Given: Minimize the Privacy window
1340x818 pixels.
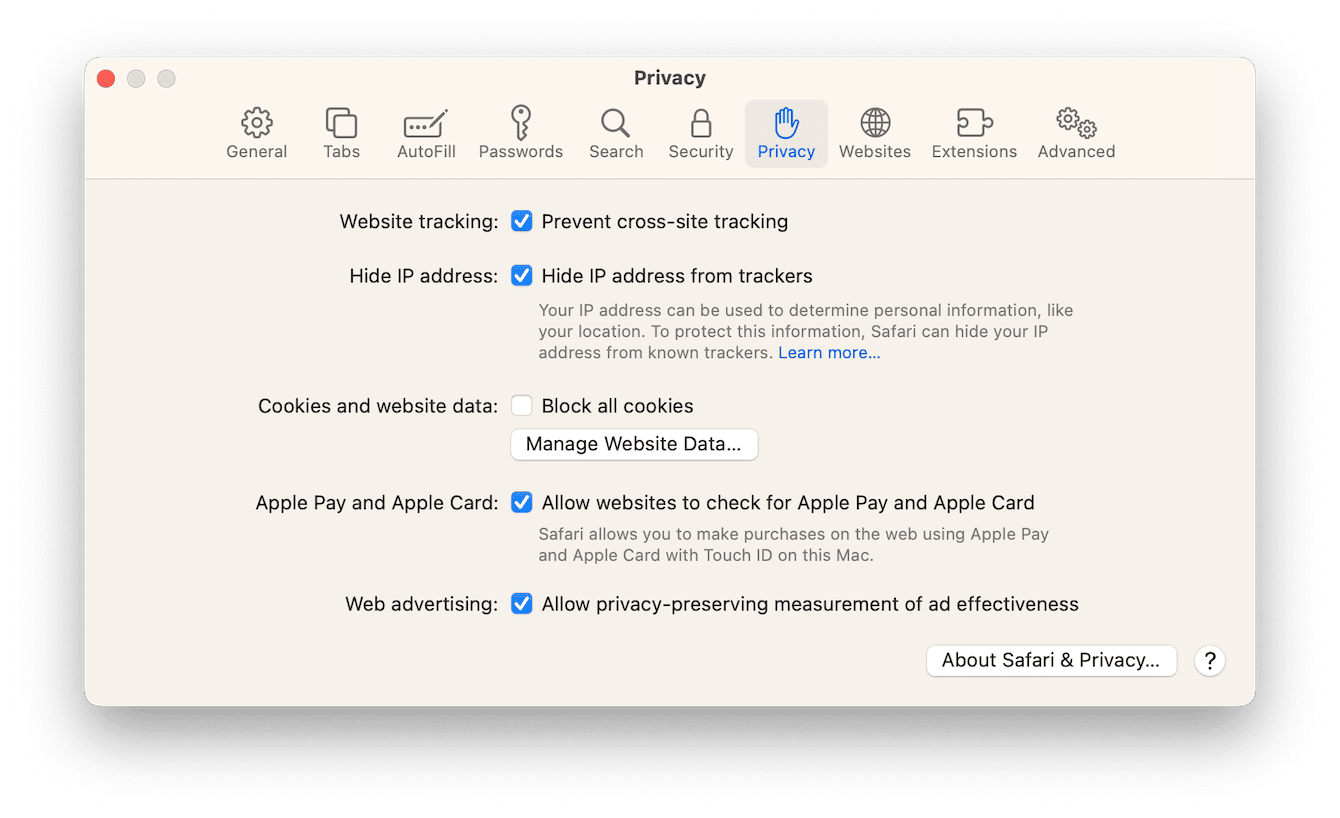Looking at the screenshot, I should tap(136, 78).
